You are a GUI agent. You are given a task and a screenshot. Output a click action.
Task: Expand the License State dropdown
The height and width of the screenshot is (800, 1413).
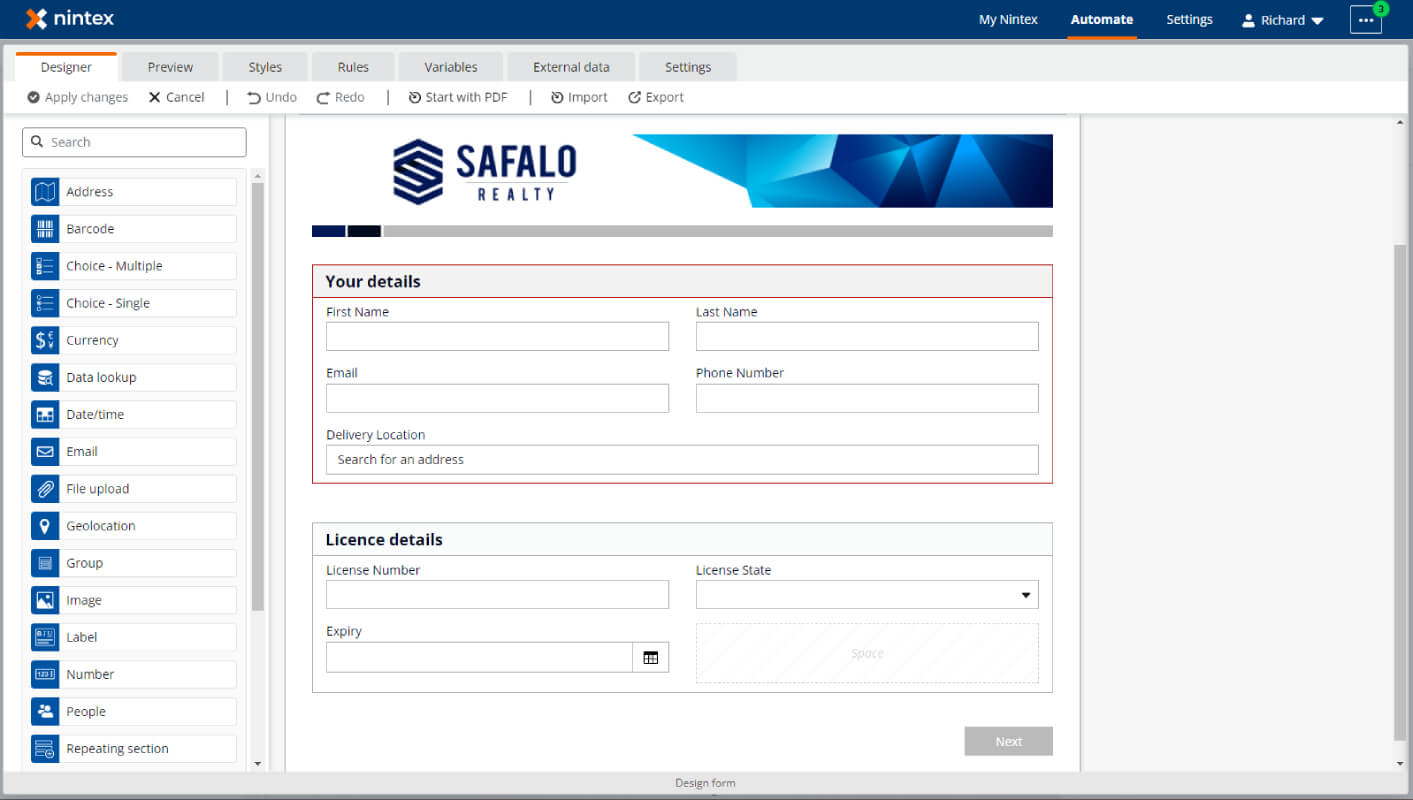[867, 595]
